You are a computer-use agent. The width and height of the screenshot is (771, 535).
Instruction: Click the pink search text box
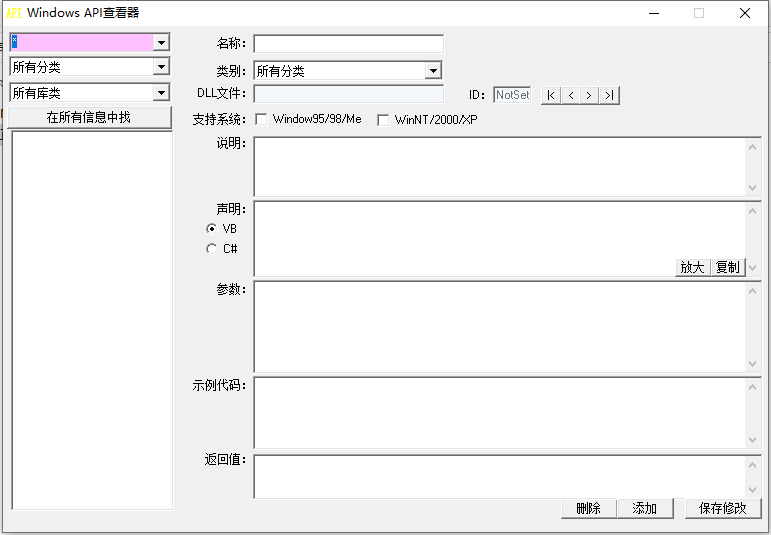[x=82, y=43]
